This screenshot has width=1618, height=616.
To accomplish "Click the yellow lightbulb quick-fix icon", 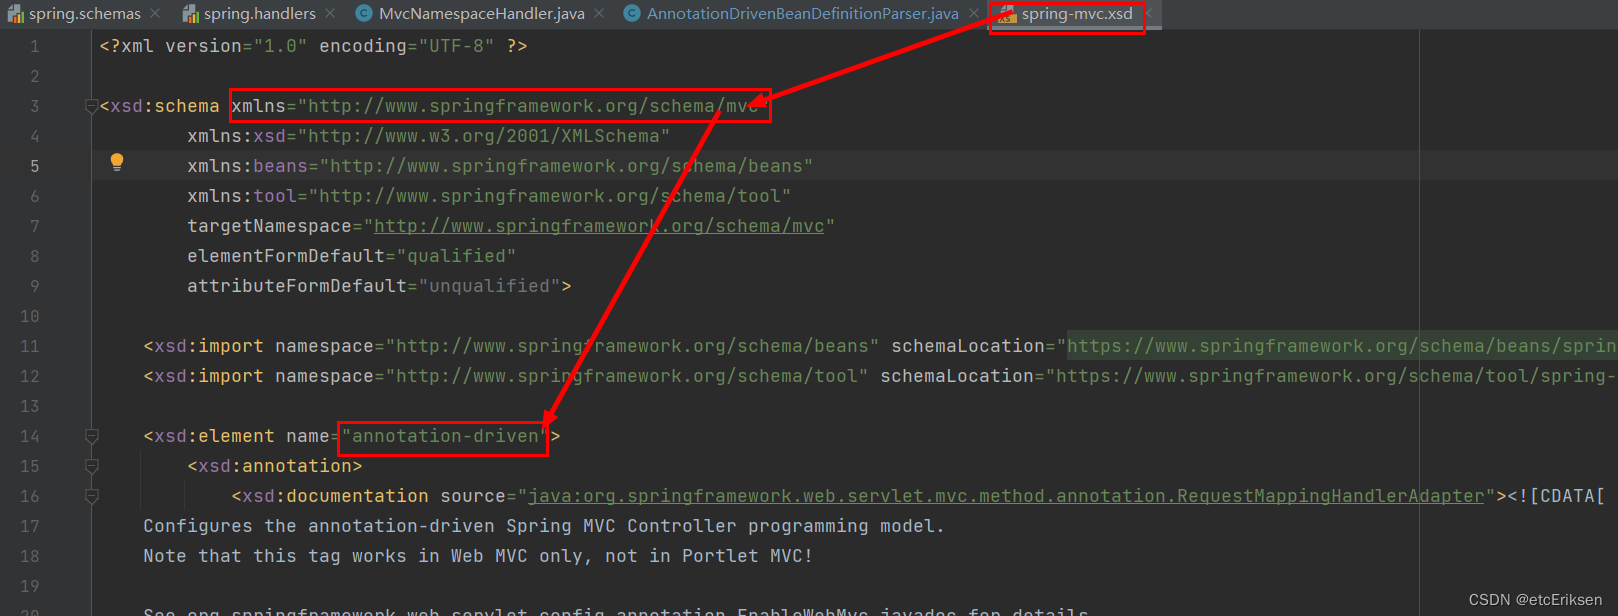I will tap(117, 162).
